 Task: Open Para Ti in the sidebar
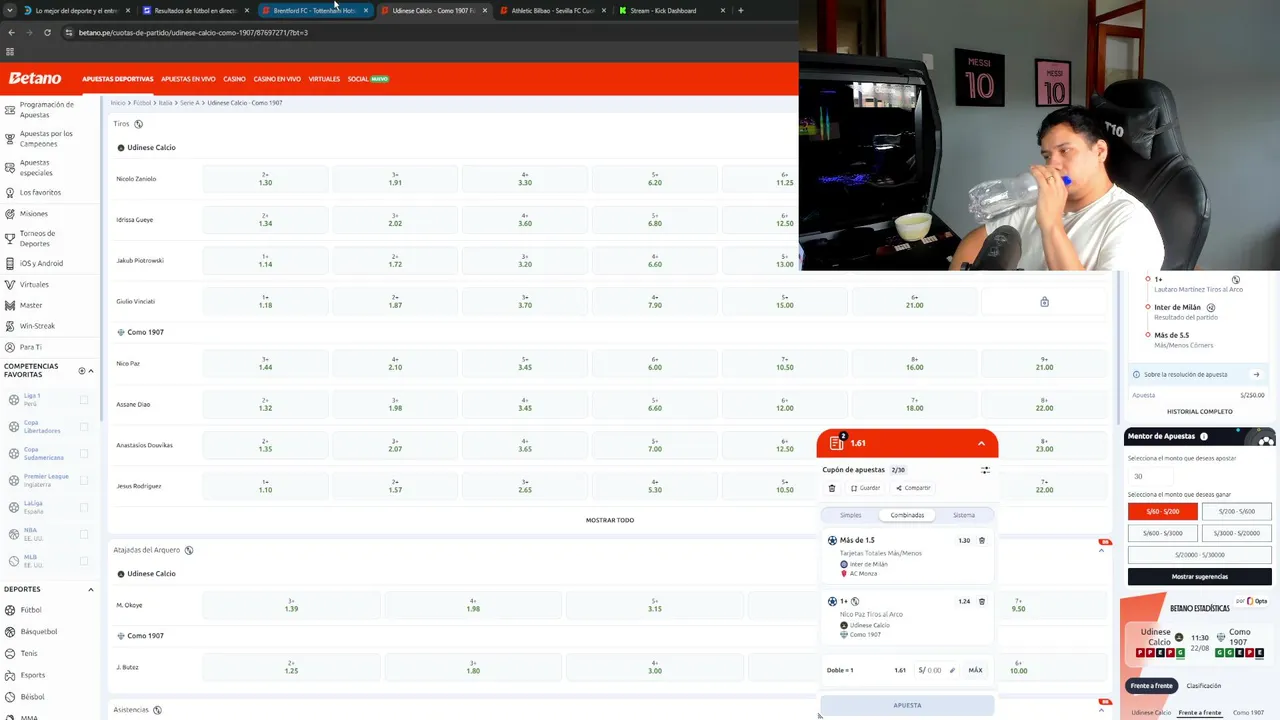[30, 347]
